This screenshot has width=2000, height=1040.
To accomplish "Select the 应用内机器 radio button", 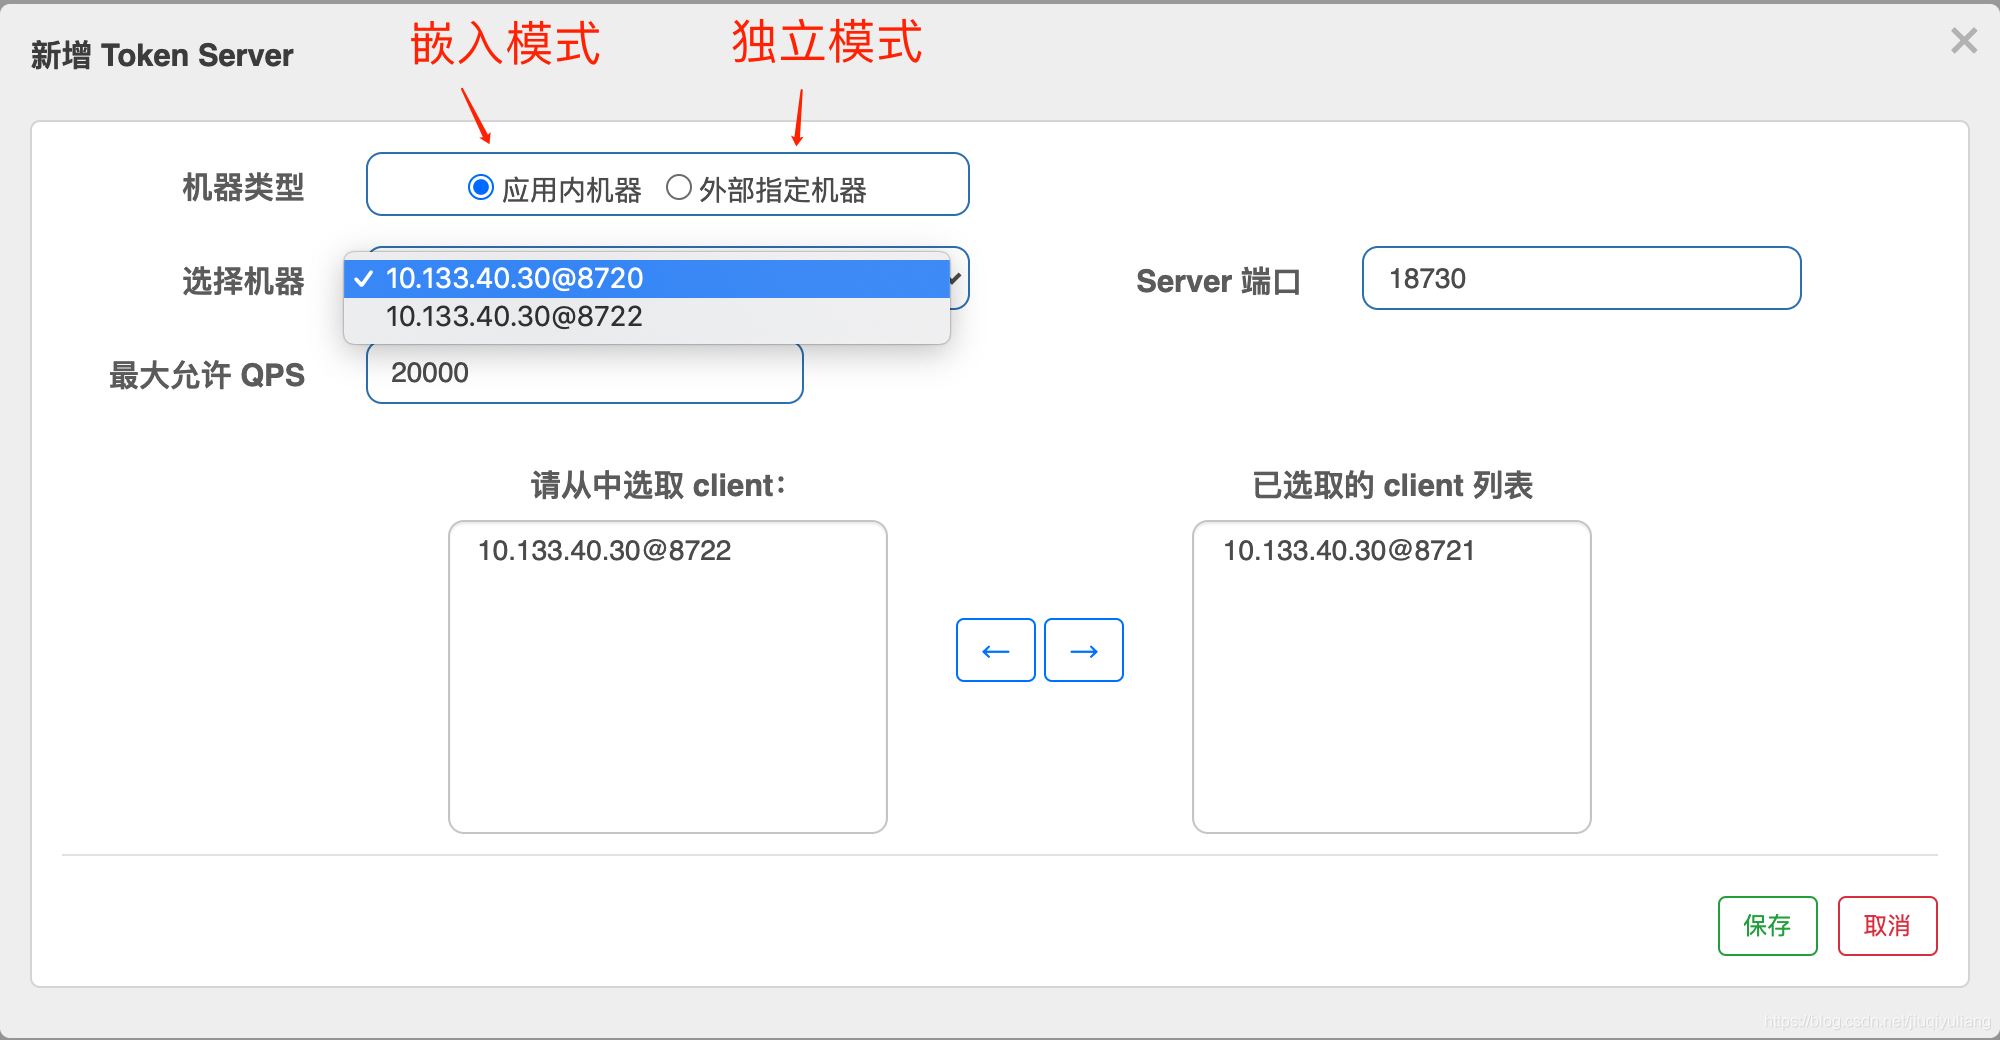I will tap(481, 185).
